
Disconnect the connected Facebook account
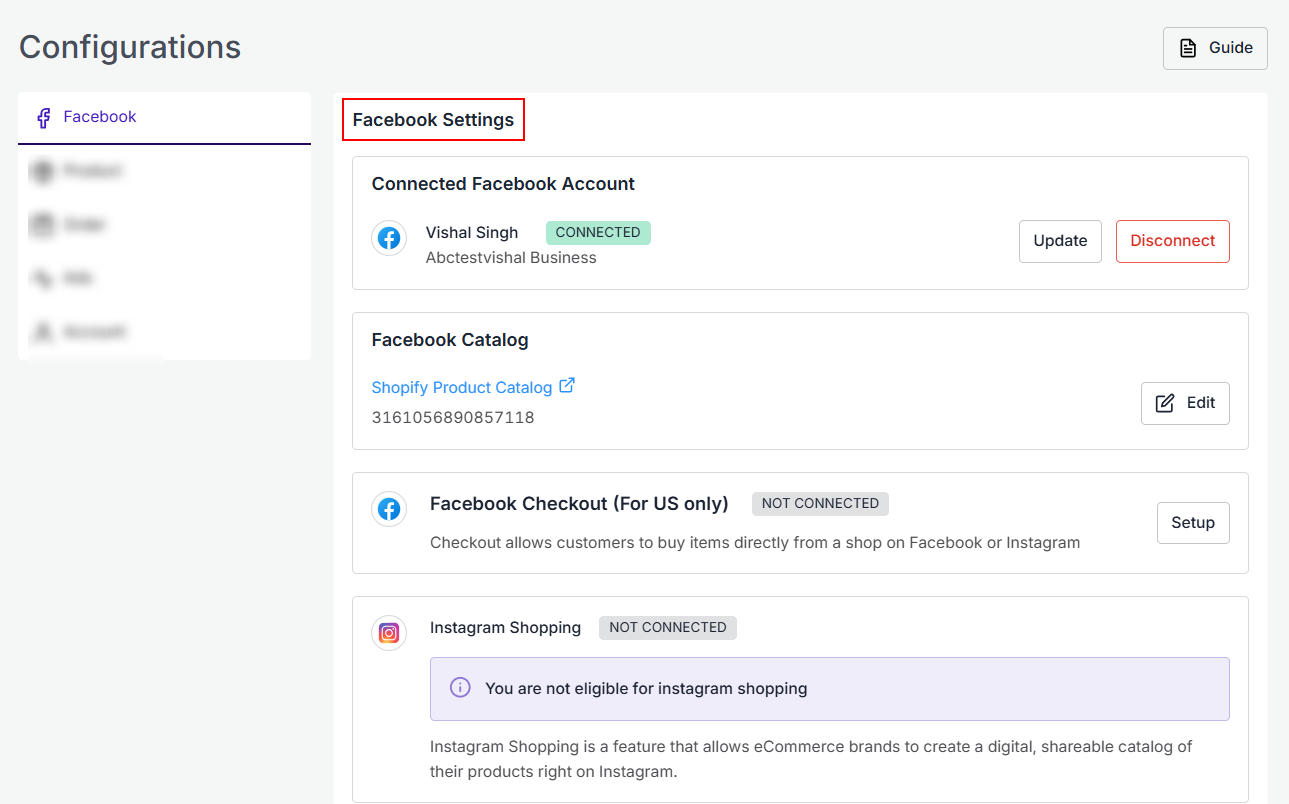[x=1172, y=241]
